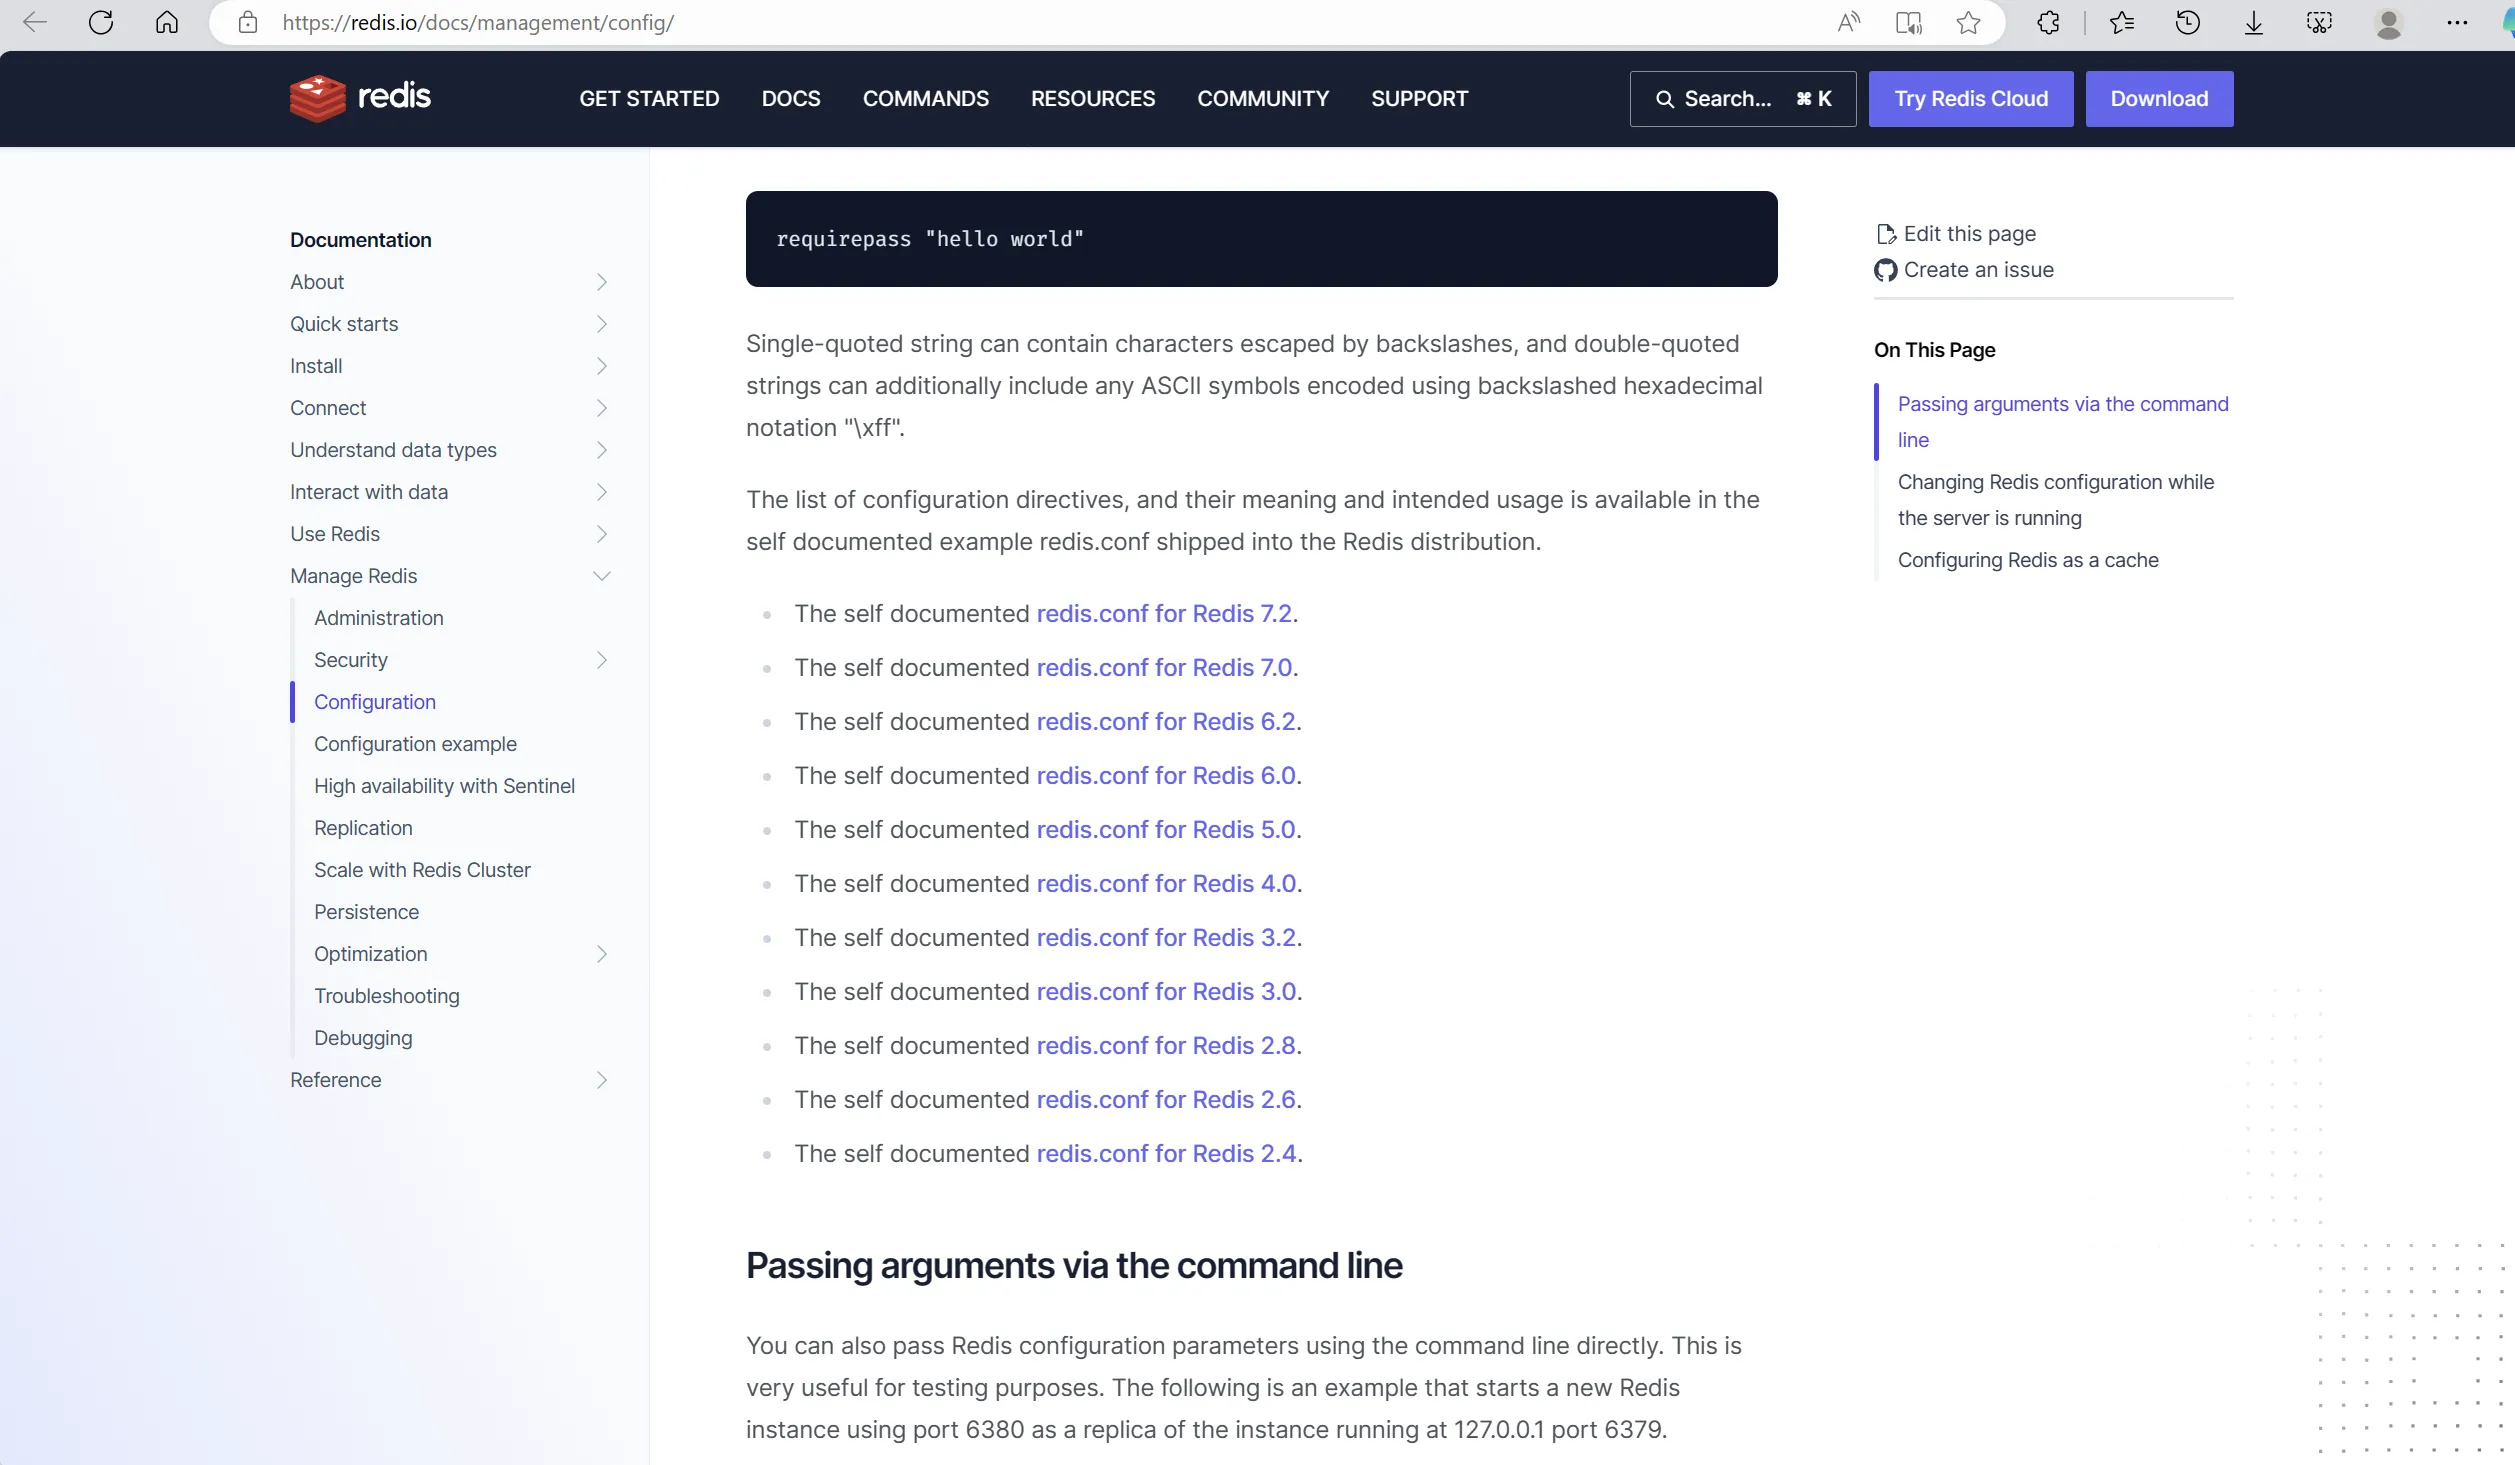Open browser settings ellipsis menu

pyautogui.click(x=2456, y=22)
